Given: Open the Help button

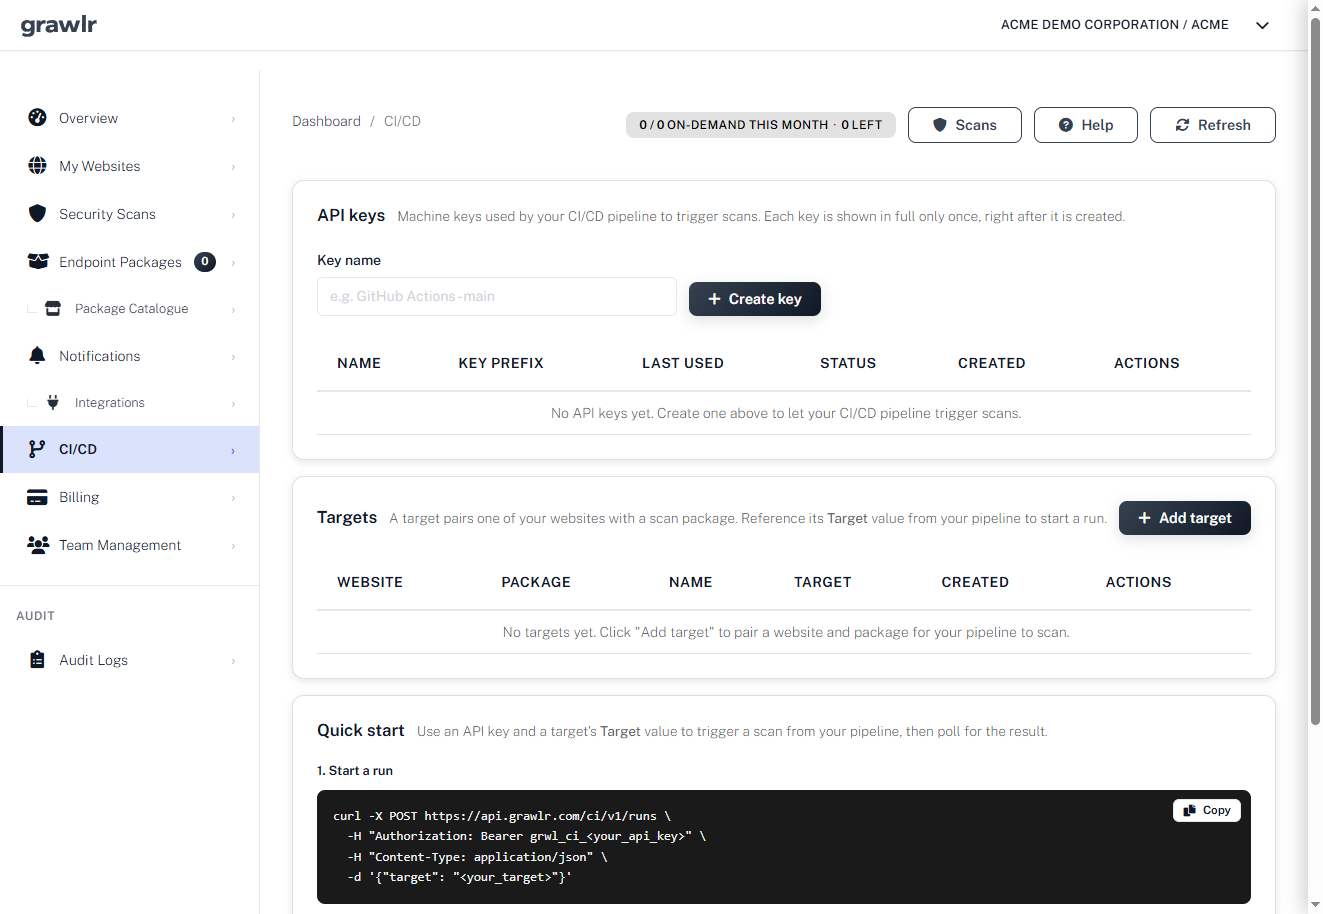Looking at the screenshot, I should [1086, 125].
